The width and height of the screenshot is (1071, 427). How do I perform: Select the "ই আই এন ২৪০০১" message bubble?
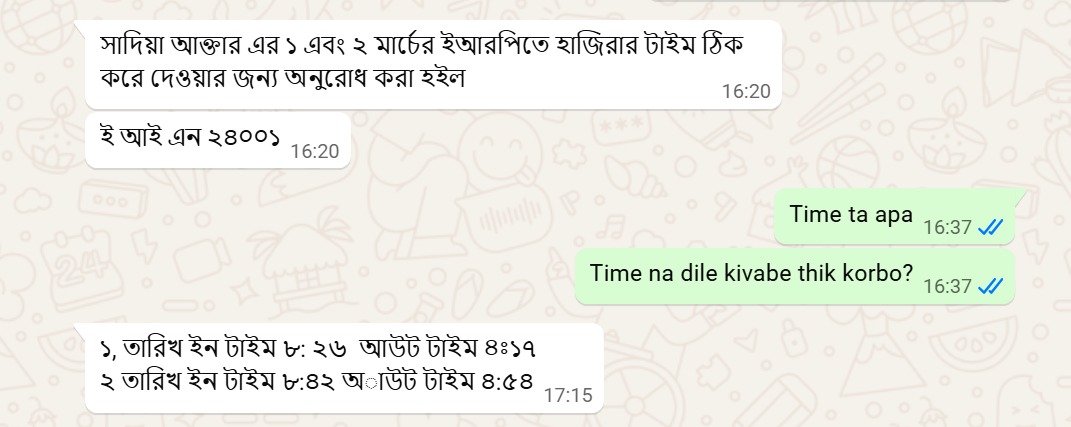pyautogui.click(x=217, y=141)
